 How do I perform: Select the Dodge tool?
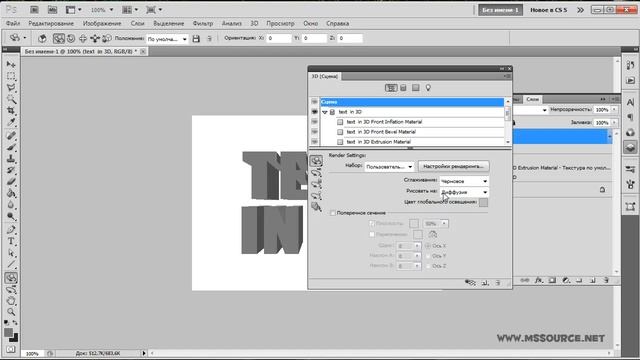(x=11, y=216)
